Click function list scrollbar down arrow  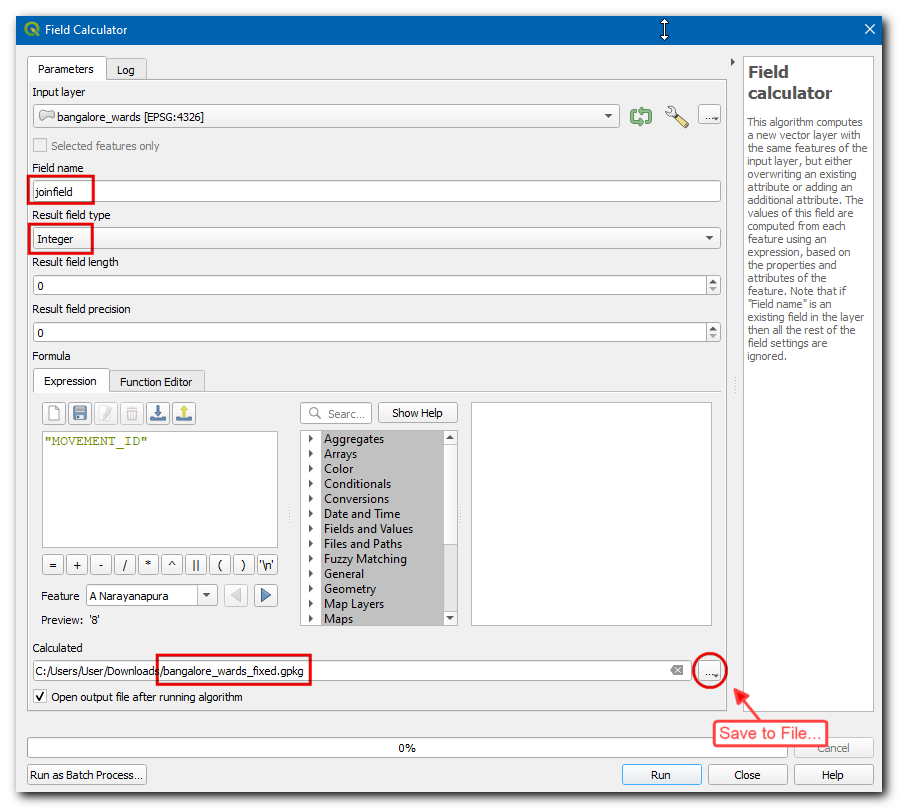451,618
